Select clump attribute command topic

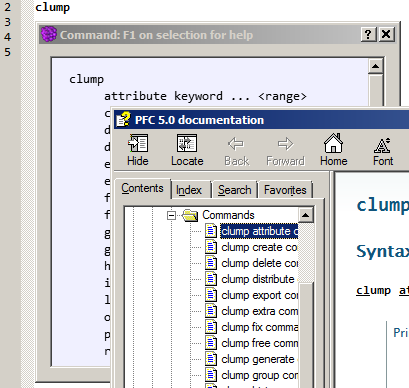coord(259,231)
